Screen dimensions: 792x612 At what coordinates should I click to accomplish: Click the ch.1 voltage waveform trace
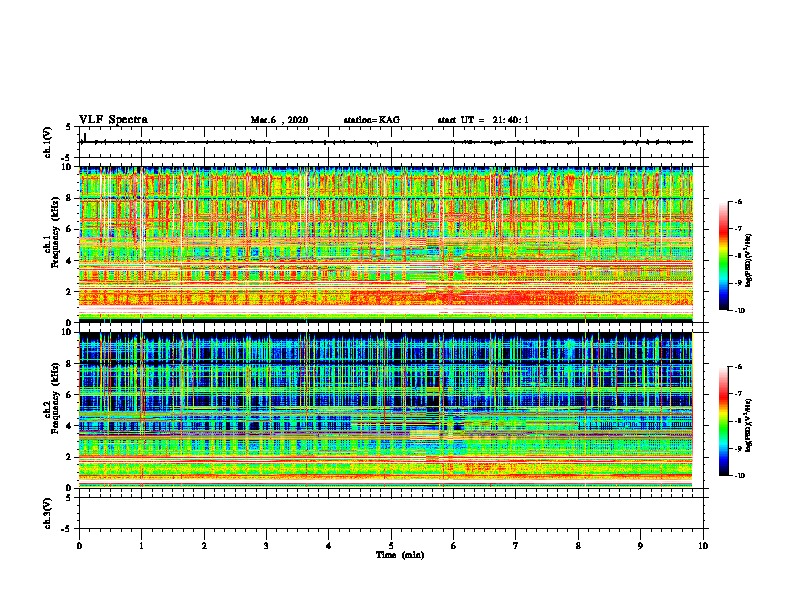[386, 142]
